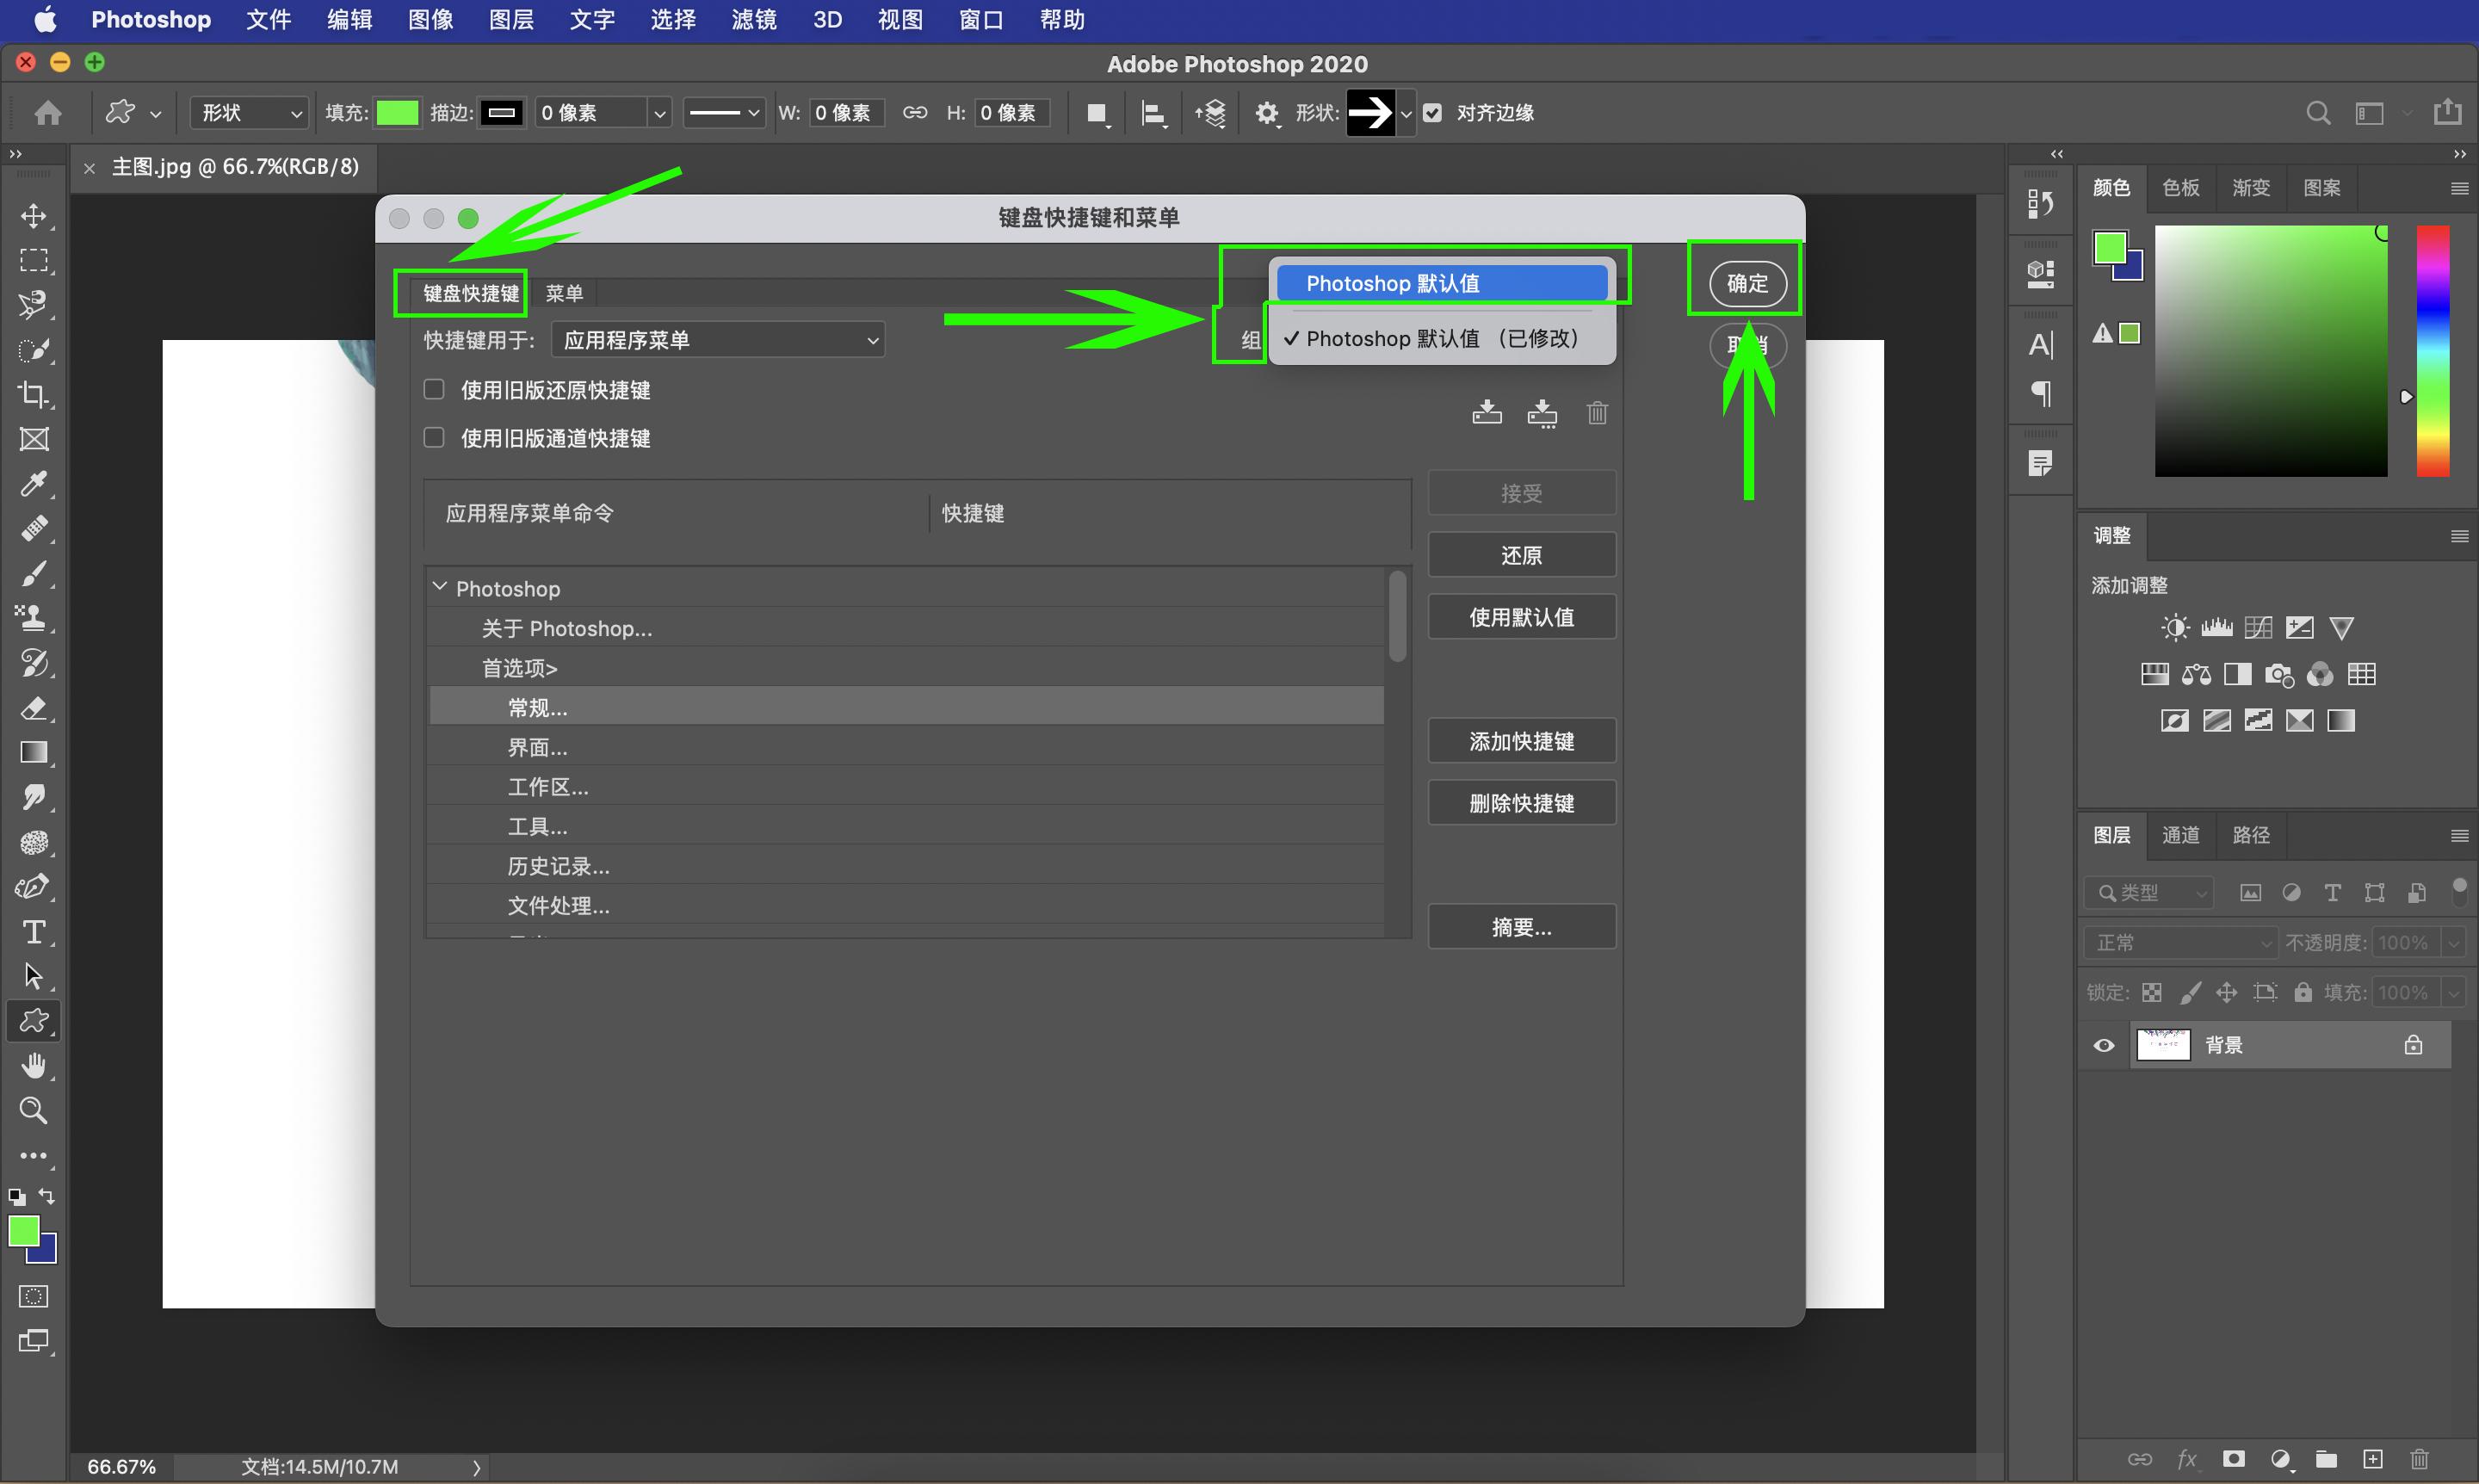The height and width of the screenshot is (1484, 2479).
Task: Toggle Quick Mask mode icon
Action: (x=34, y=1296)
